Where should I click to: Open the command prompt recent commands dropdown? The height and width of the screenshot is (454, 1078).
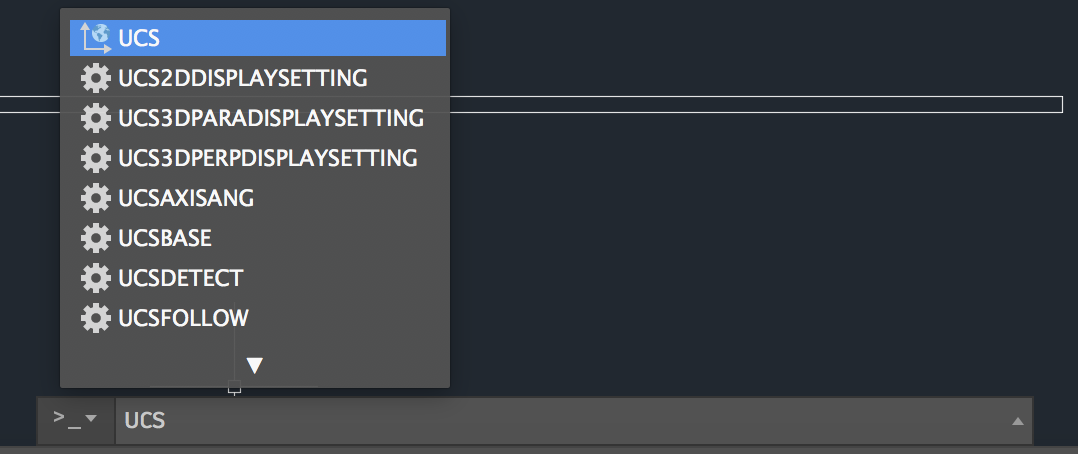coord(76,420)
